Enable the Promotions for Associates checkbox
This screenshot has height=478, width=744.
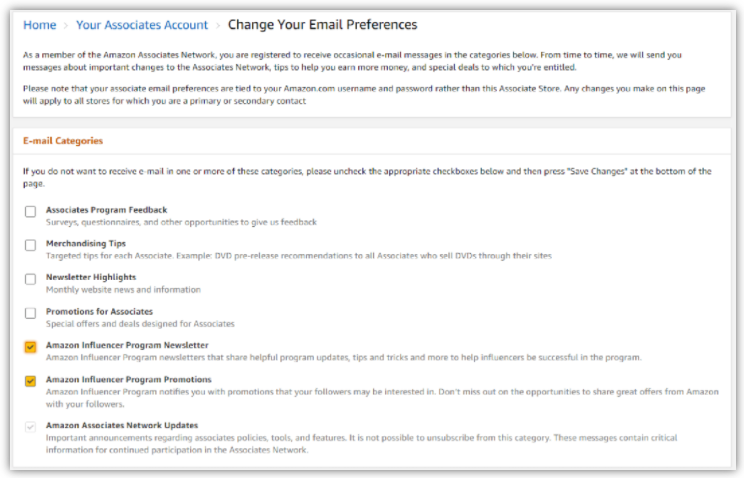30,313
